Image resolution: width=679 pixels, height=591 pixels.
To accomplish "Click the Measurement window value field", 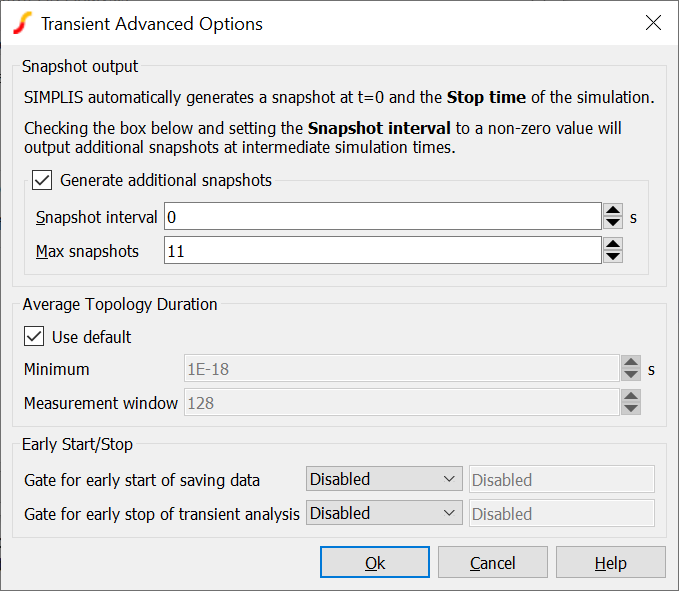I will 400,403.
